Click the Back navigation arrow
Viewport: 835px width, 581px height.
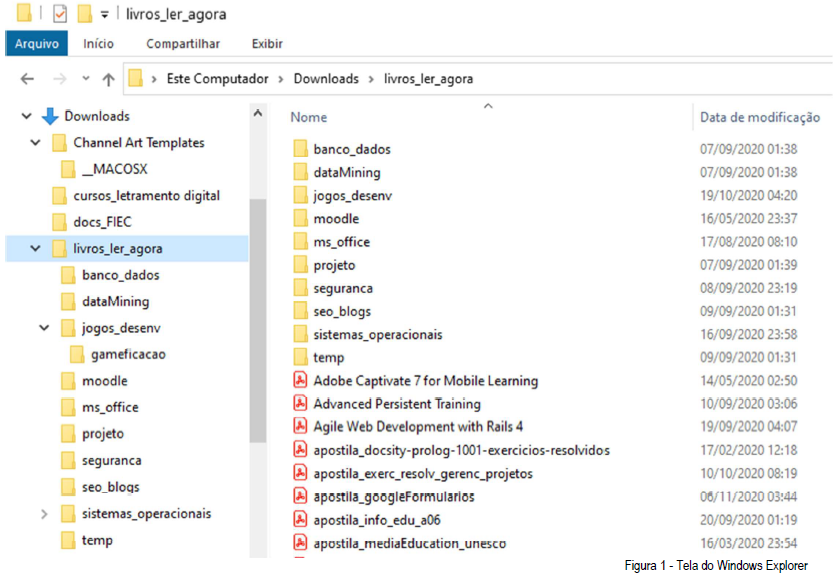pos(27,79)
